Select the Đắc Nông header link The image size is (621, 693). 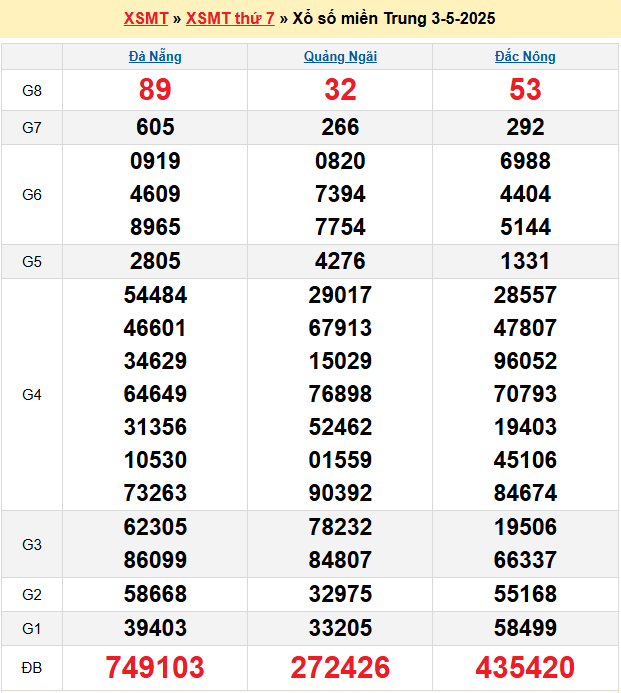click(x=525, y=57)
